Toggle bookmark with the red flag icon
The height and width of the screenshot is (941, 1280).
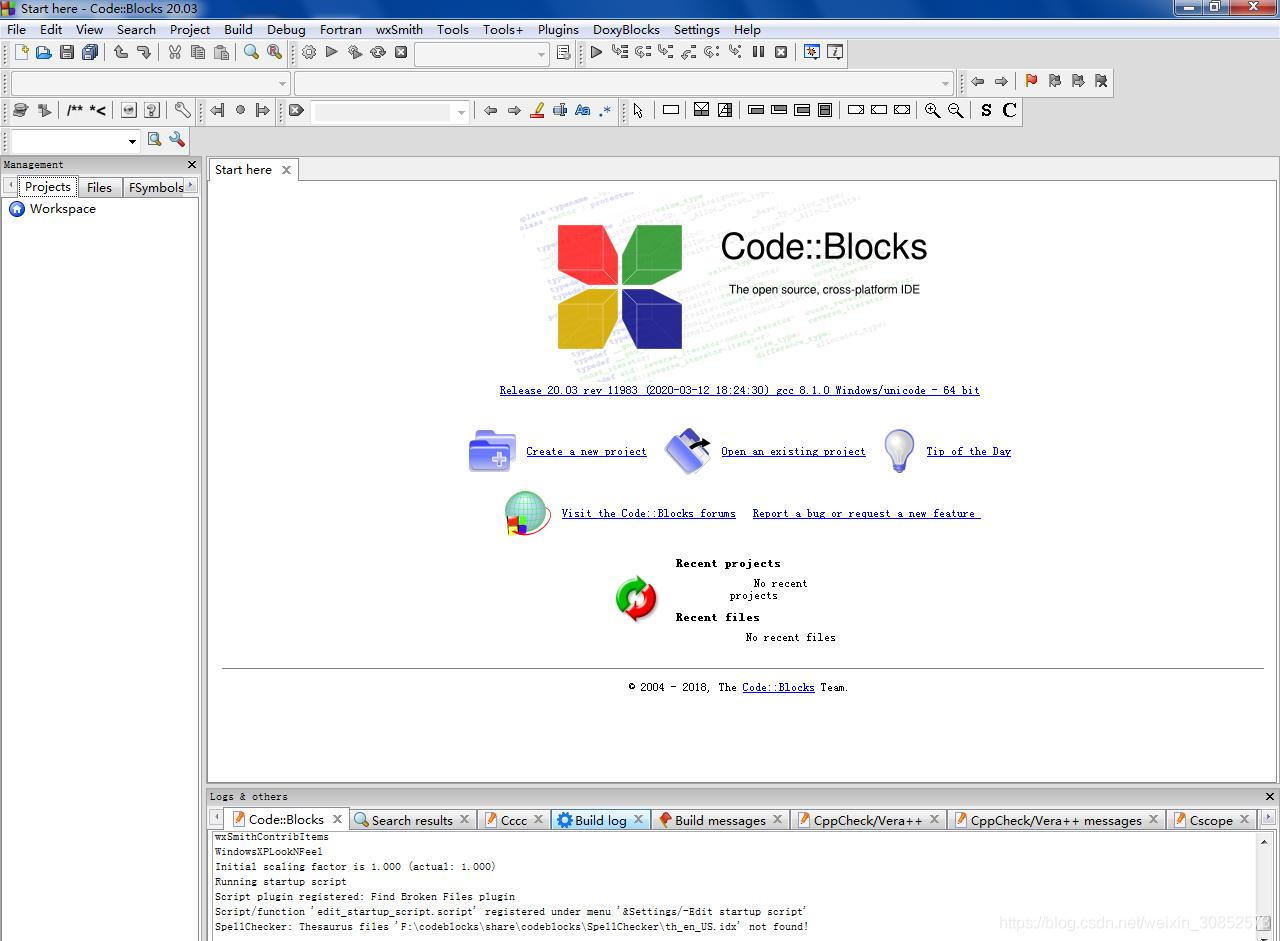pos(1031,81)
